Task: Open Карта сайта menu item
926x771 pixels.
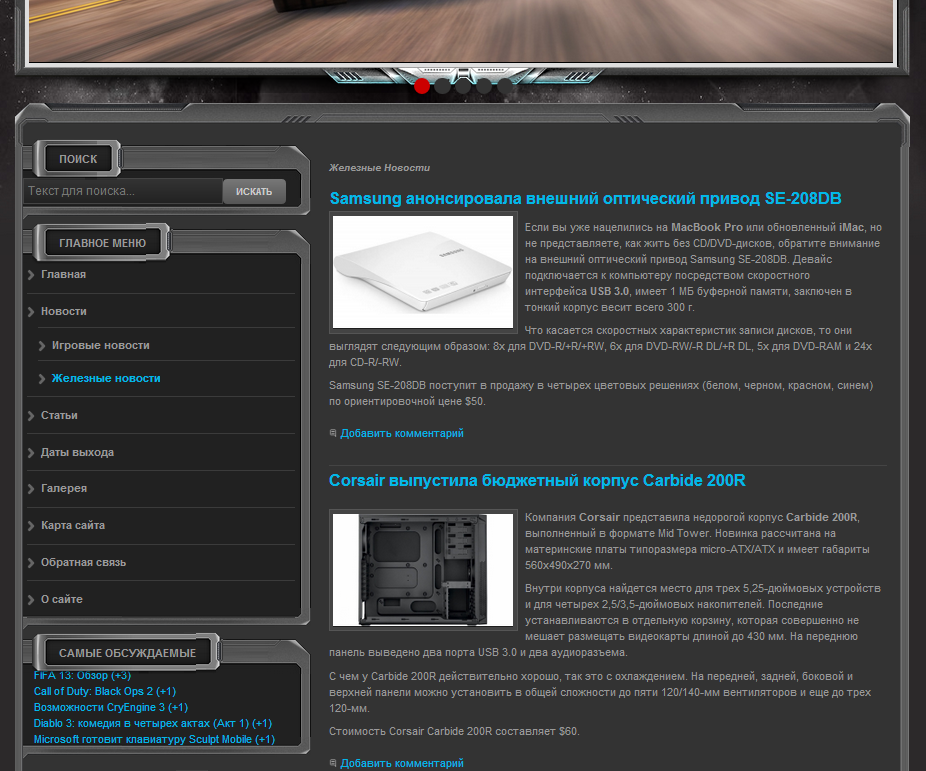Action: click(x=73, y=525)
